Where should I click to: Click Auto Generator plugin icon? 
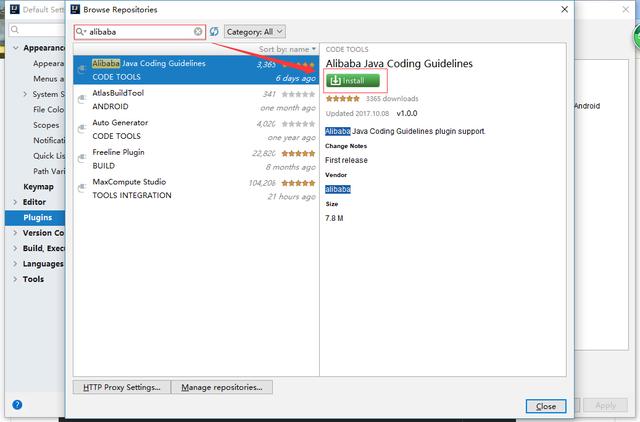[x=82, y=129]
